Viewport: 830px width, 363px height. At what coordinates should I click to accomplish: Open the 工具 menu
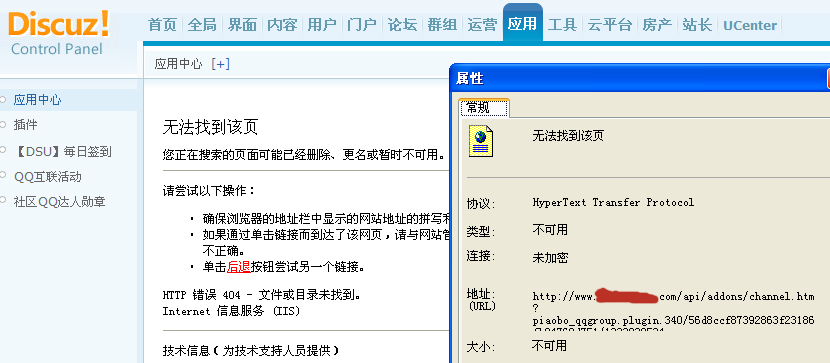click(x=562, y=25)
